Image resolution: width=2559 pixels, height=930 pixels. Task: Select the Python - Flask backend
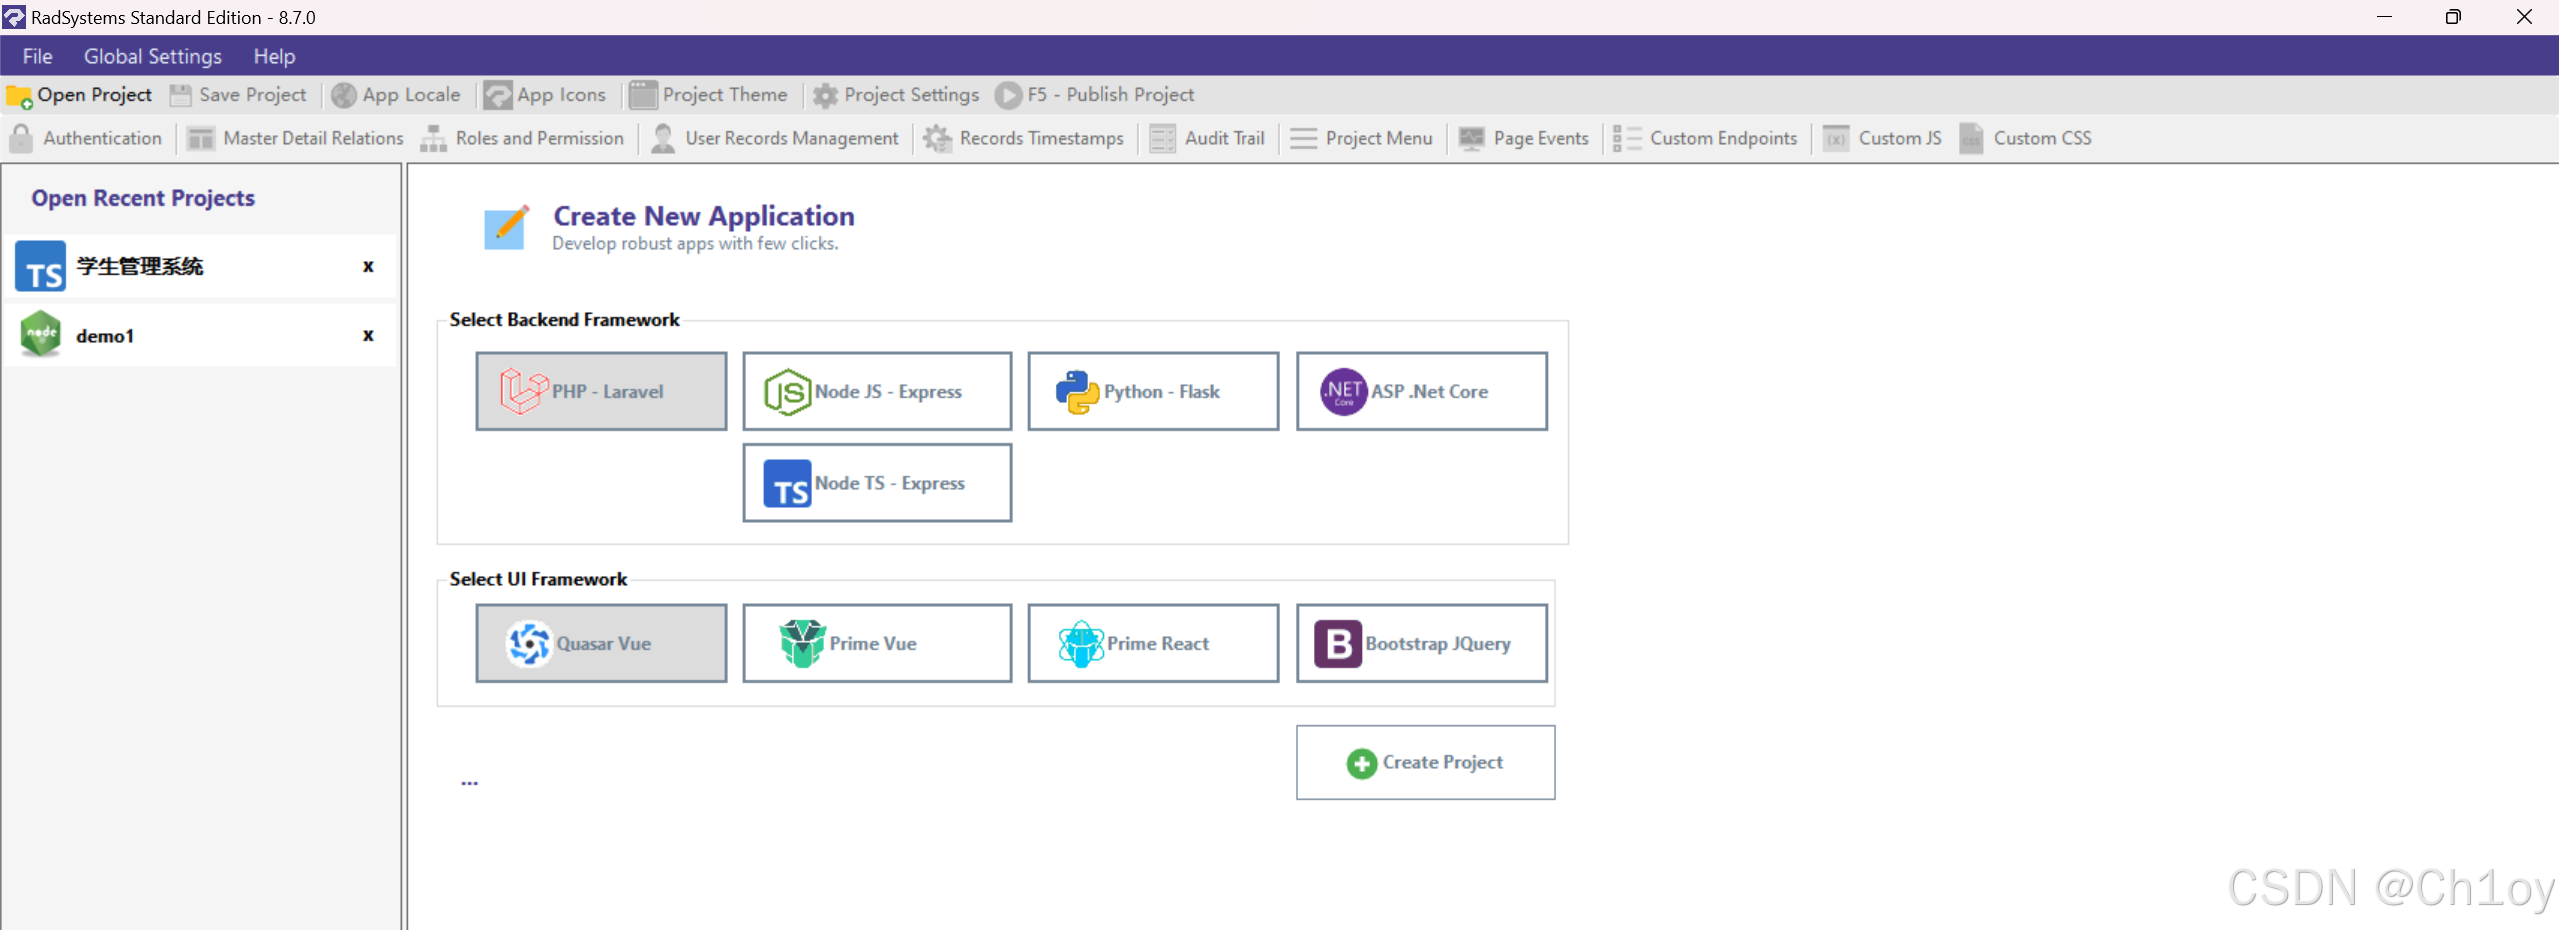(x=1153, y=391)
